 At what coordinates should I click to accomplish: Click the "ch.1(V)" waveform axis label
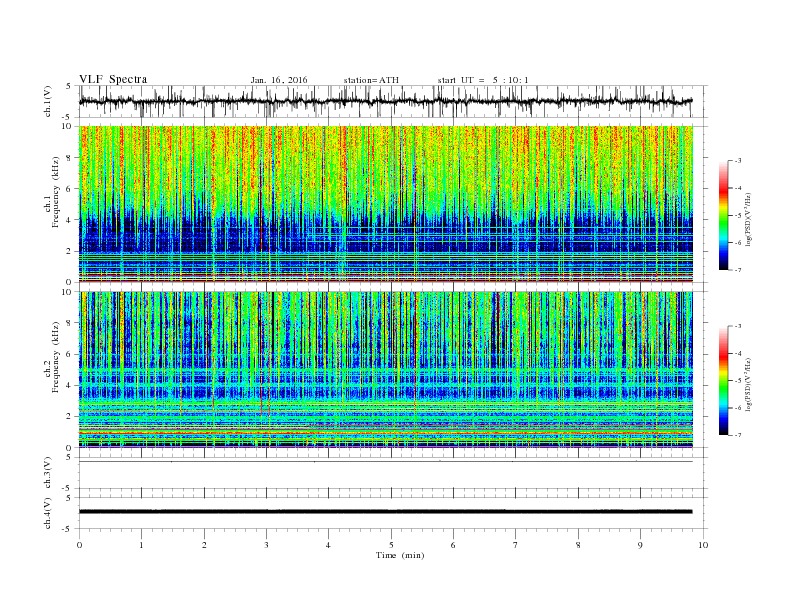point(48,101)
